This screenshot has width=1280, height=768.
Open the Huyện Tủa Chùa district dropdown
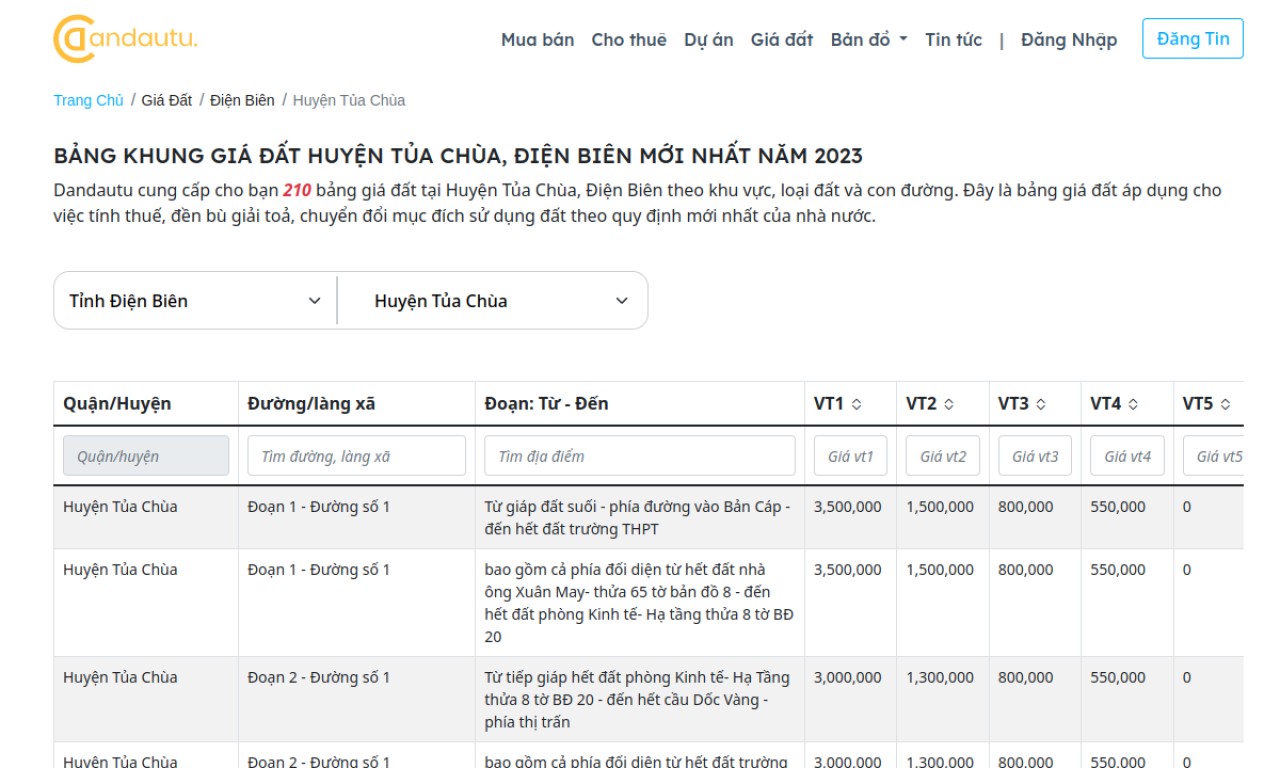coord(500,301)
